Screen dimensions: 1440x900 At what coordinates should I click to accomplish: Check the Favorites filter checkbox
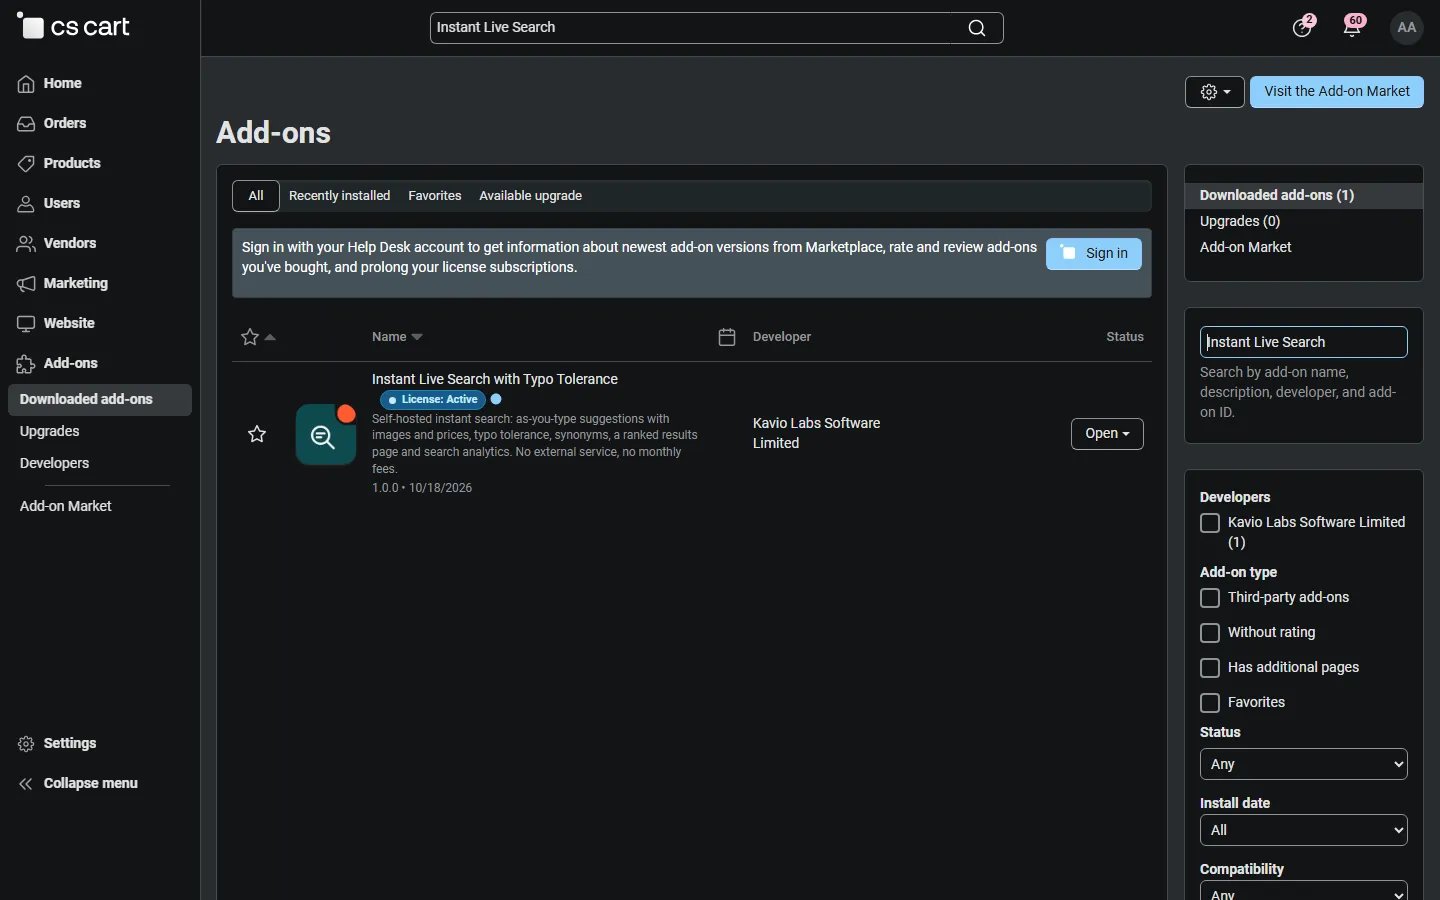click(1210, 703)
